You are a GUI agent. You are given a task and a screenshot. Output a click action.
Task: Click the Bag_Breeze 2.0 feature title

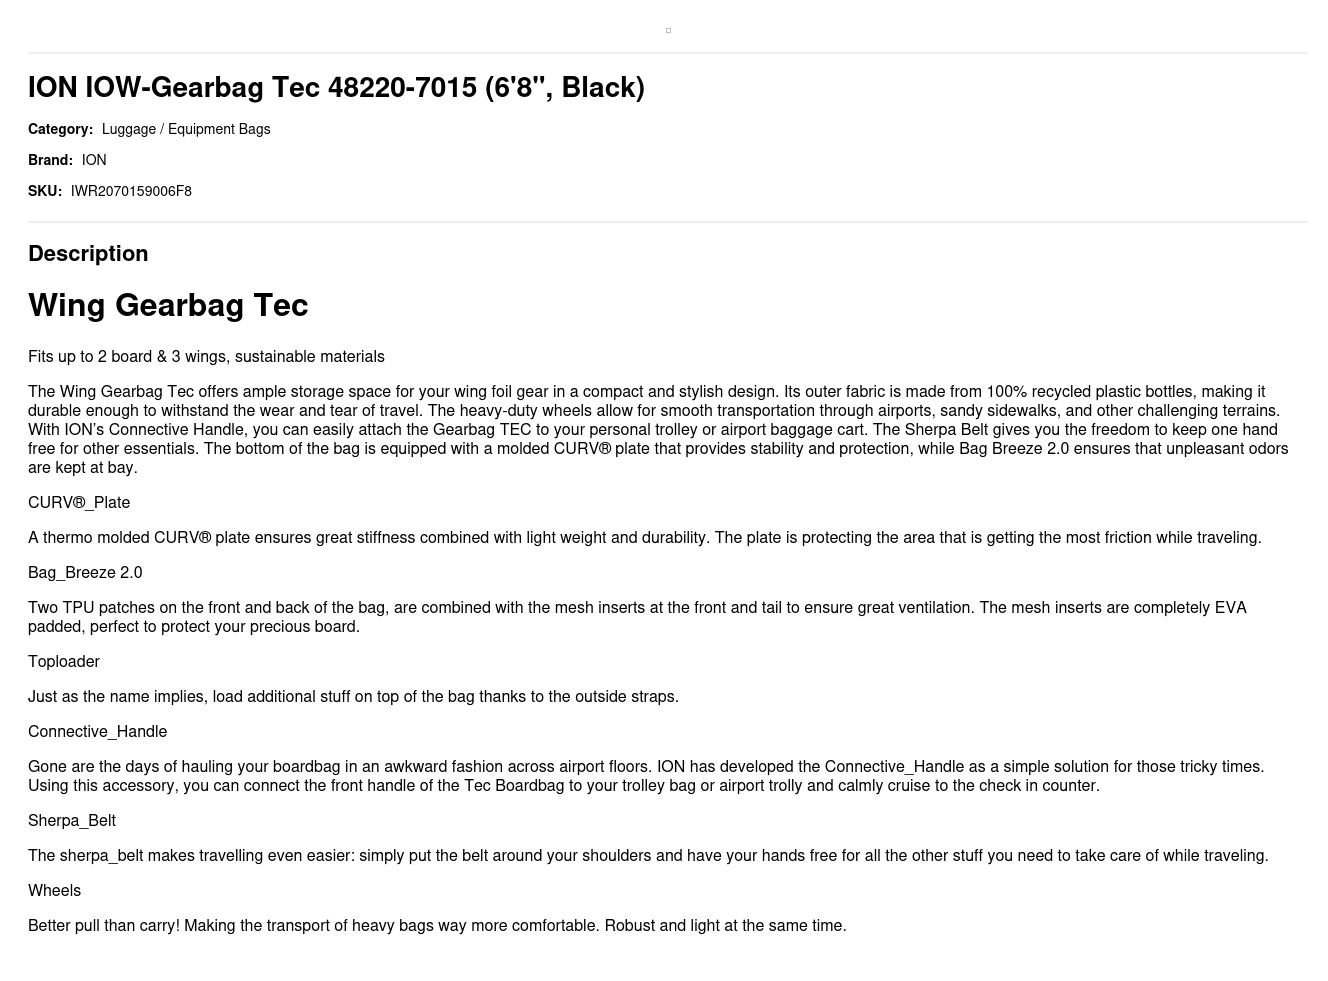[x=85, y=572]
